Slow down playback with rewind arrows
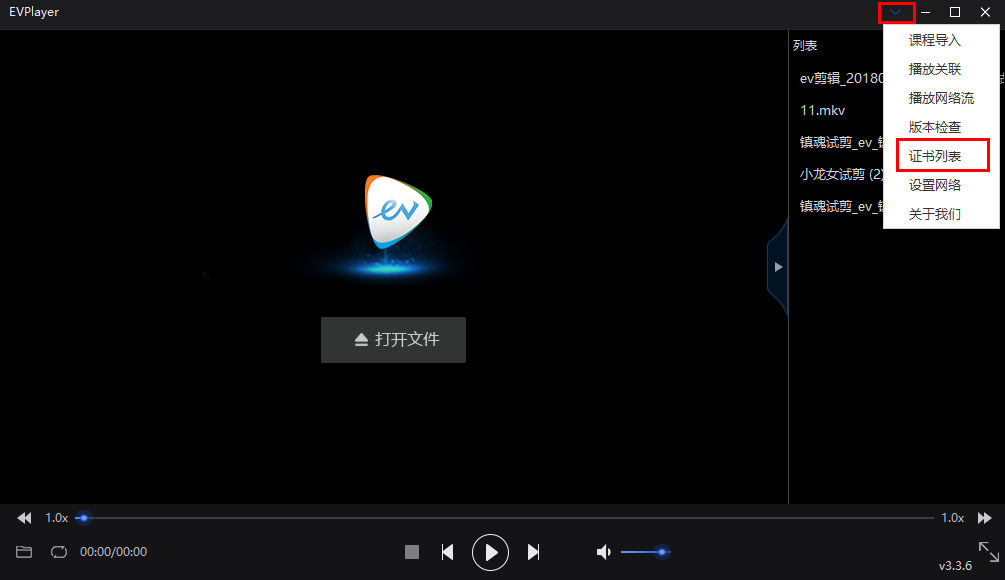Viewport: 1005px width, 580px height. (x=25, y=518)
